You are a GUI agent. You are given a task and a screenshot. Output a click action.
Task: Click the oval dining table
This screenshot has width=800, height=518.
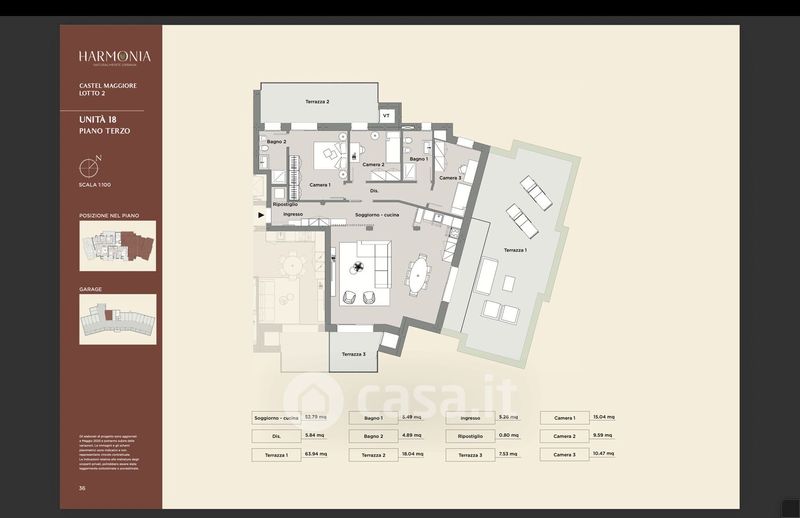point(417,272)
